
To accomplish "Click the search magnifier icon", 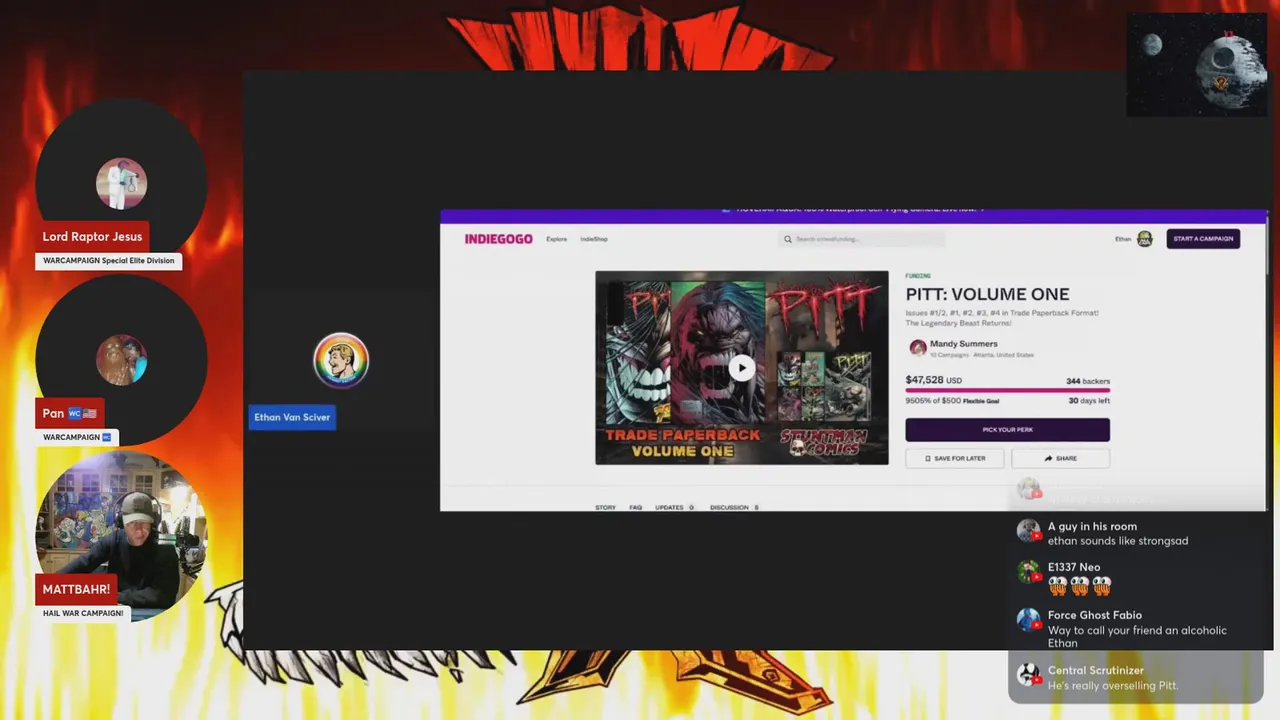I will [x=788, y=239].
